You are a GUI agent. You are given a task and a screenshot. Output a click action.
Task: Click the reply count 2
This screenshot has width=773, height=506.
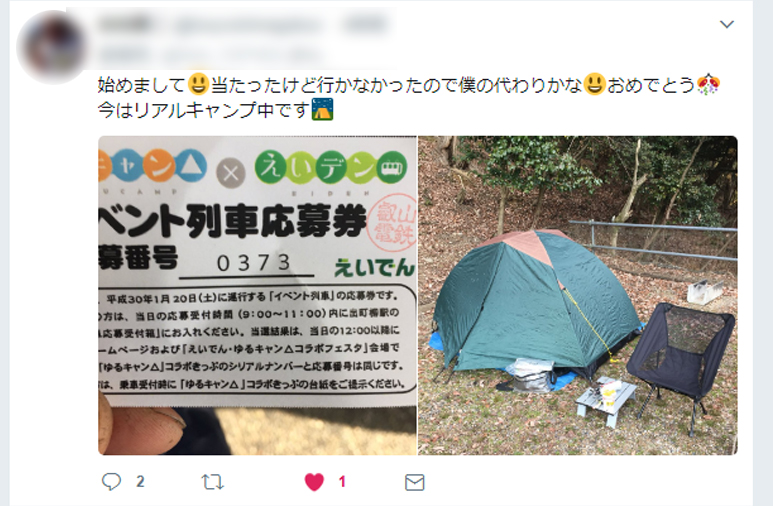(140, 481)
